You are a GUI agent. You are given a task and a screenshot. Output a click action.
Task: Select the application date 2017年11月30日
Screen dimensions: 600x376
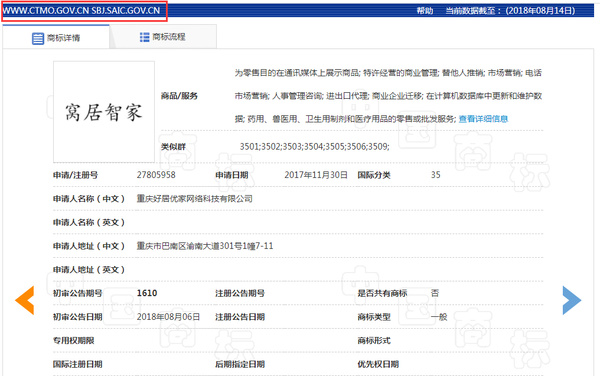(x=316, y=175)
